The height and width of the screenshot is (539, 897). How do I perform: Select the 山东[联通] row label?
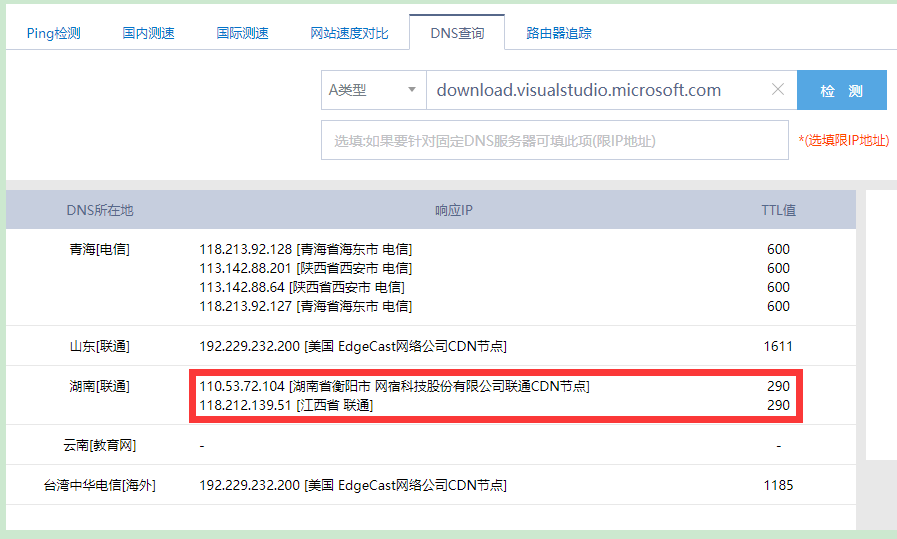pos(100,346)
